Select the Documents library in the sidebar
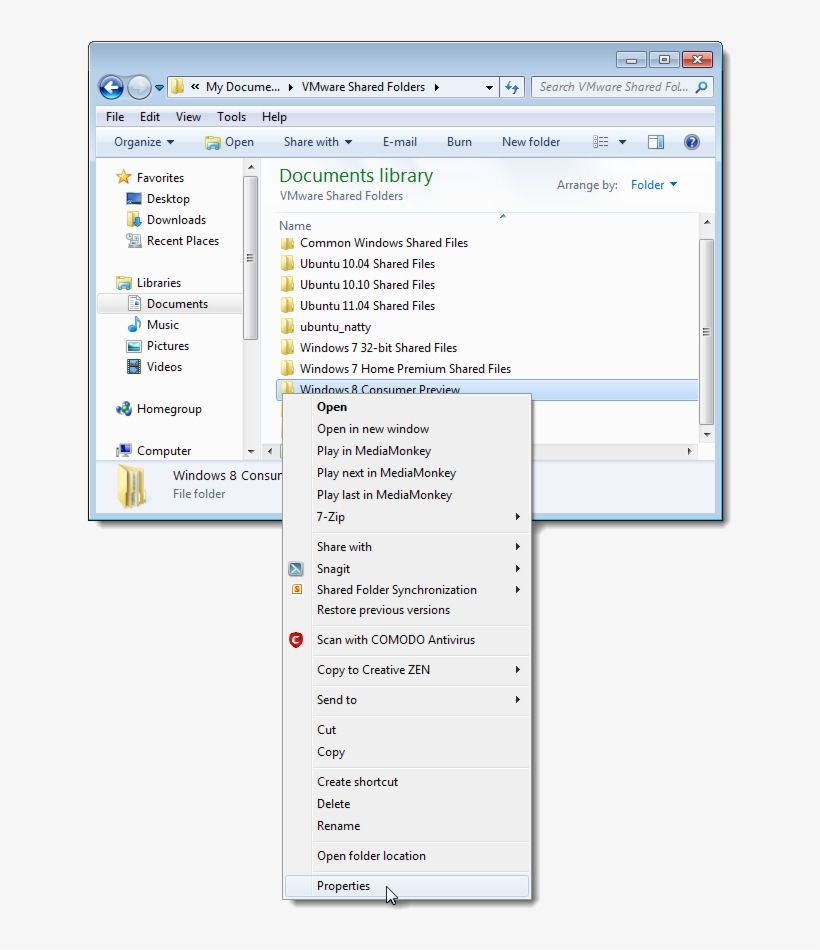The height and width of the screenshot is (950, 820). coord(178,303)
